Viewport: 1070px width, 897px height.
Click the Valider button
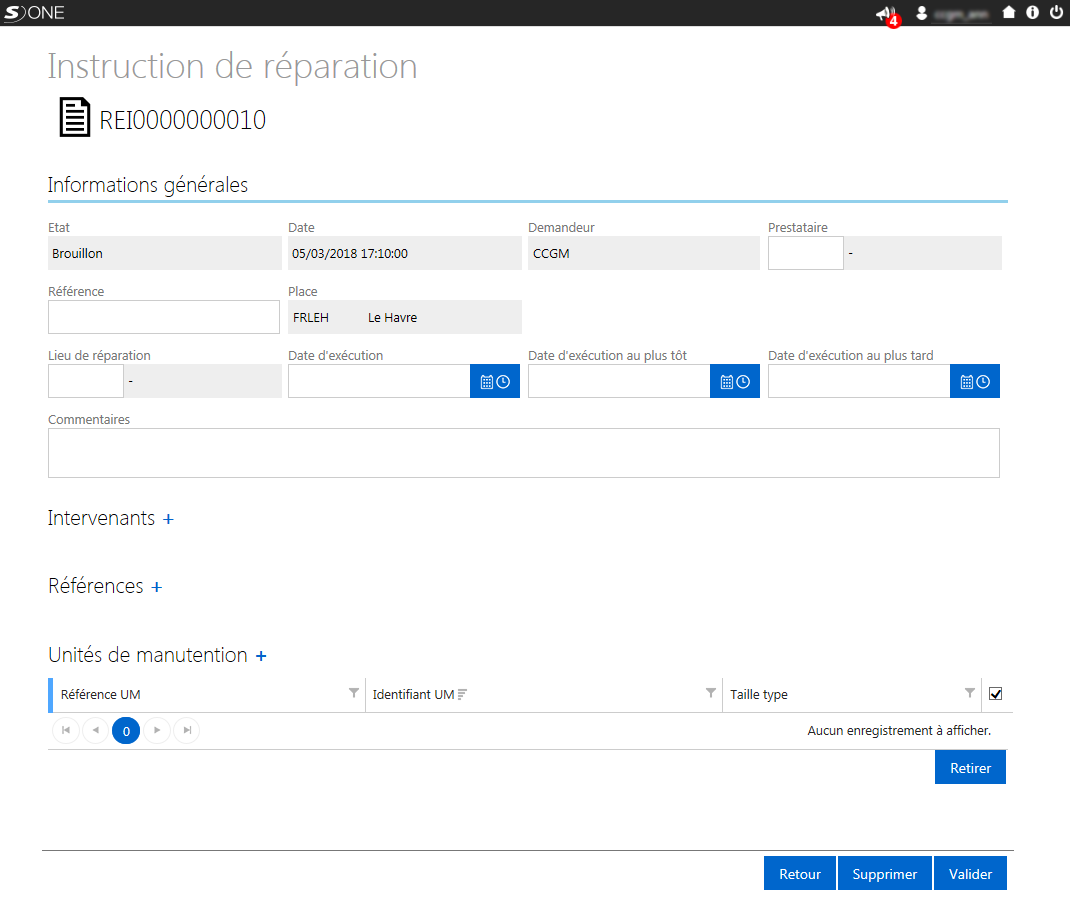point(970,874)
